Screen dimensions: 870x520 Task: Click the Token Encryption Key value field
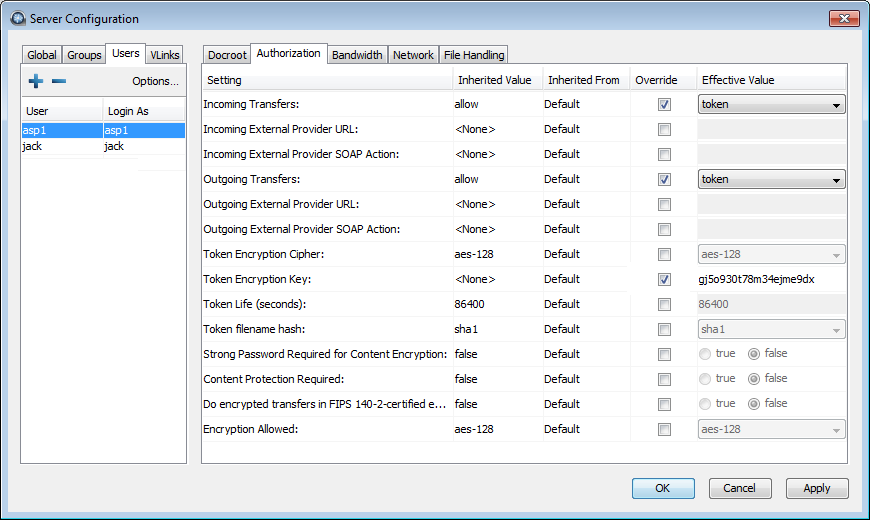click(x=770, y=279)
